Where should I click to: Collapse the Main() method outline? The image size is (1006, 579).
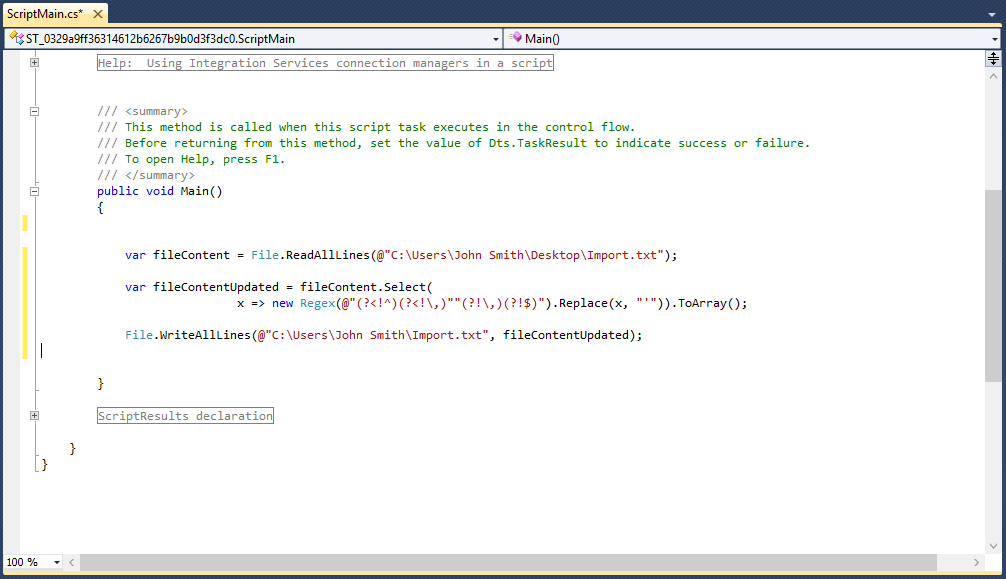pos(35,191)
